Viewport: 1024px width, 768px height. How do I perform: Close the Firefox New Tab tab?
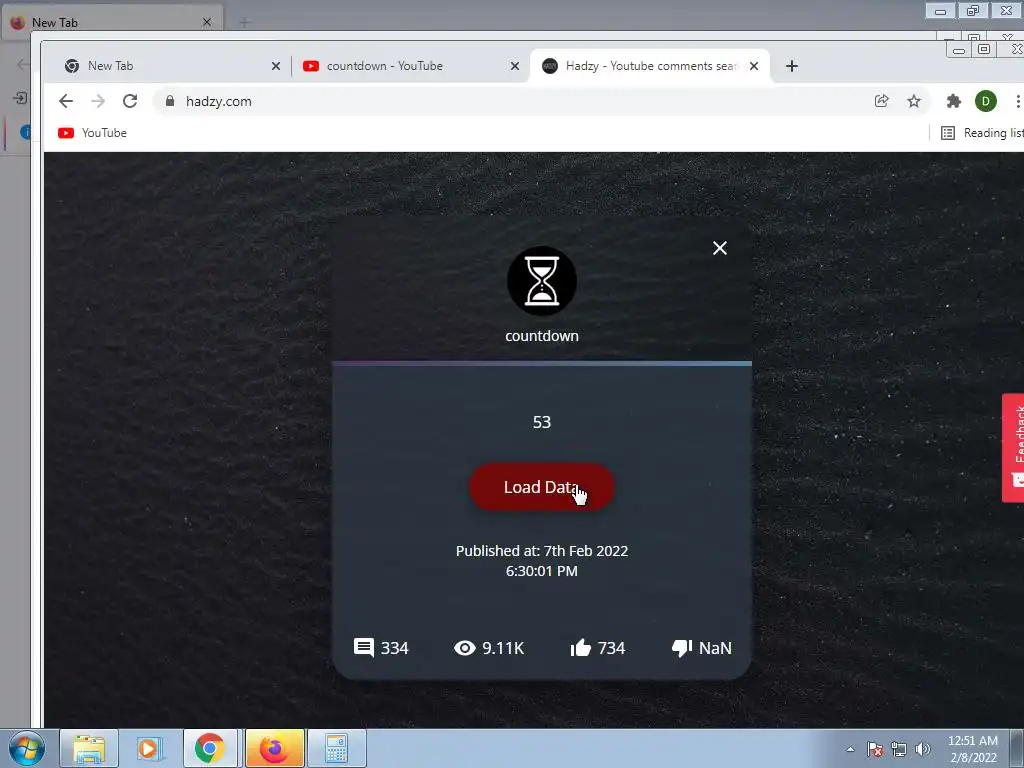pos(207,22)
